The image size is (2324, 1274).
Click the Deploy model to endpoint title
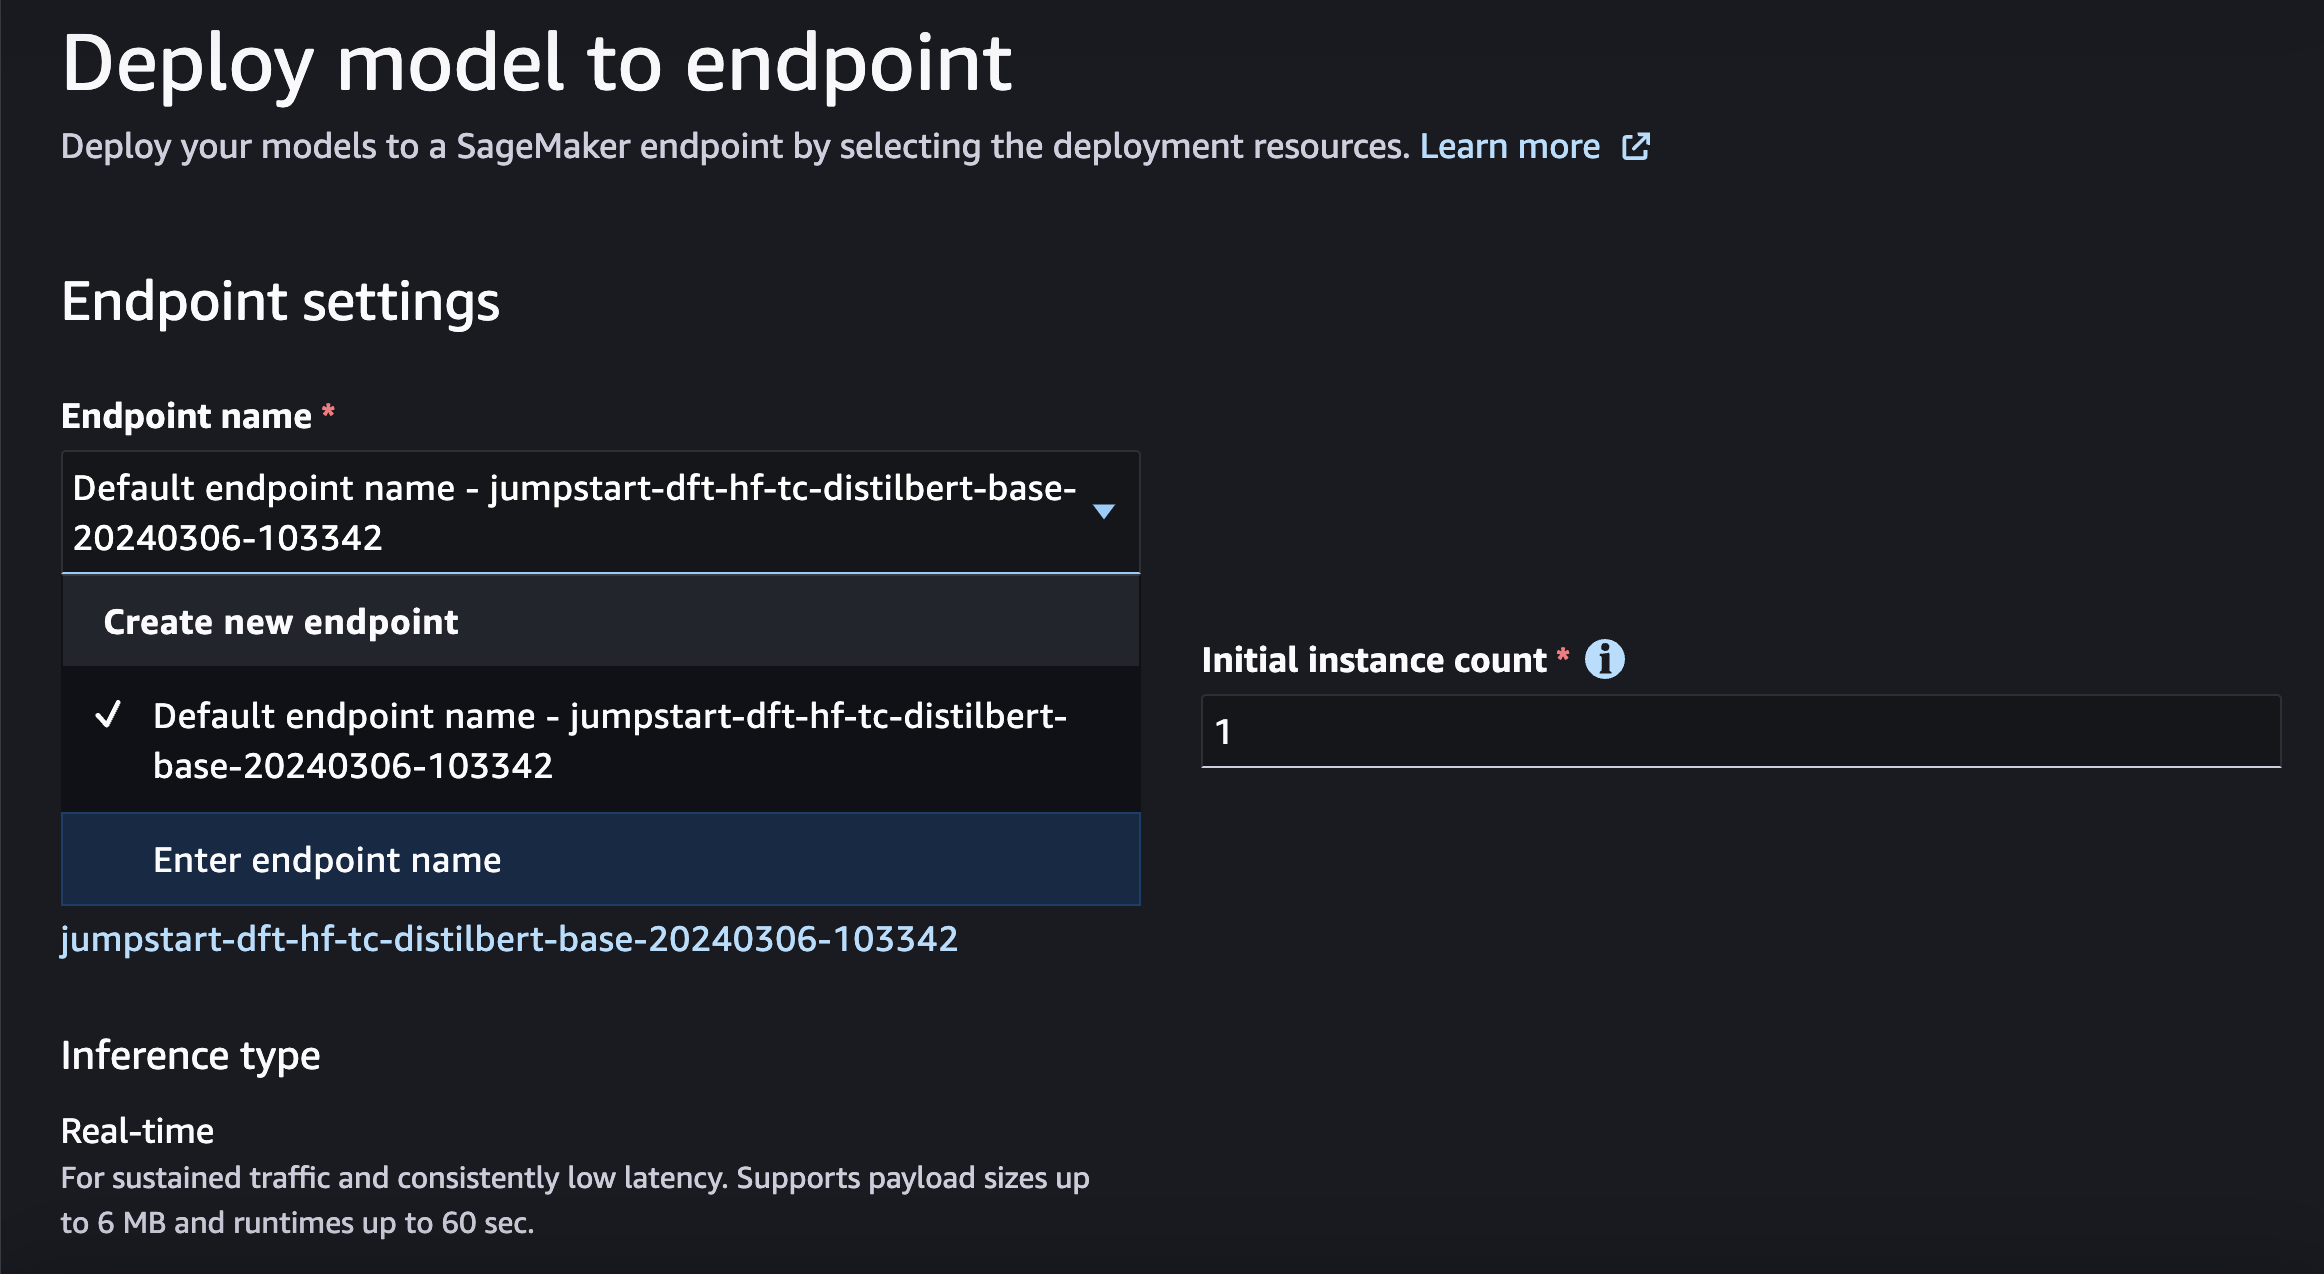(537, 62)
